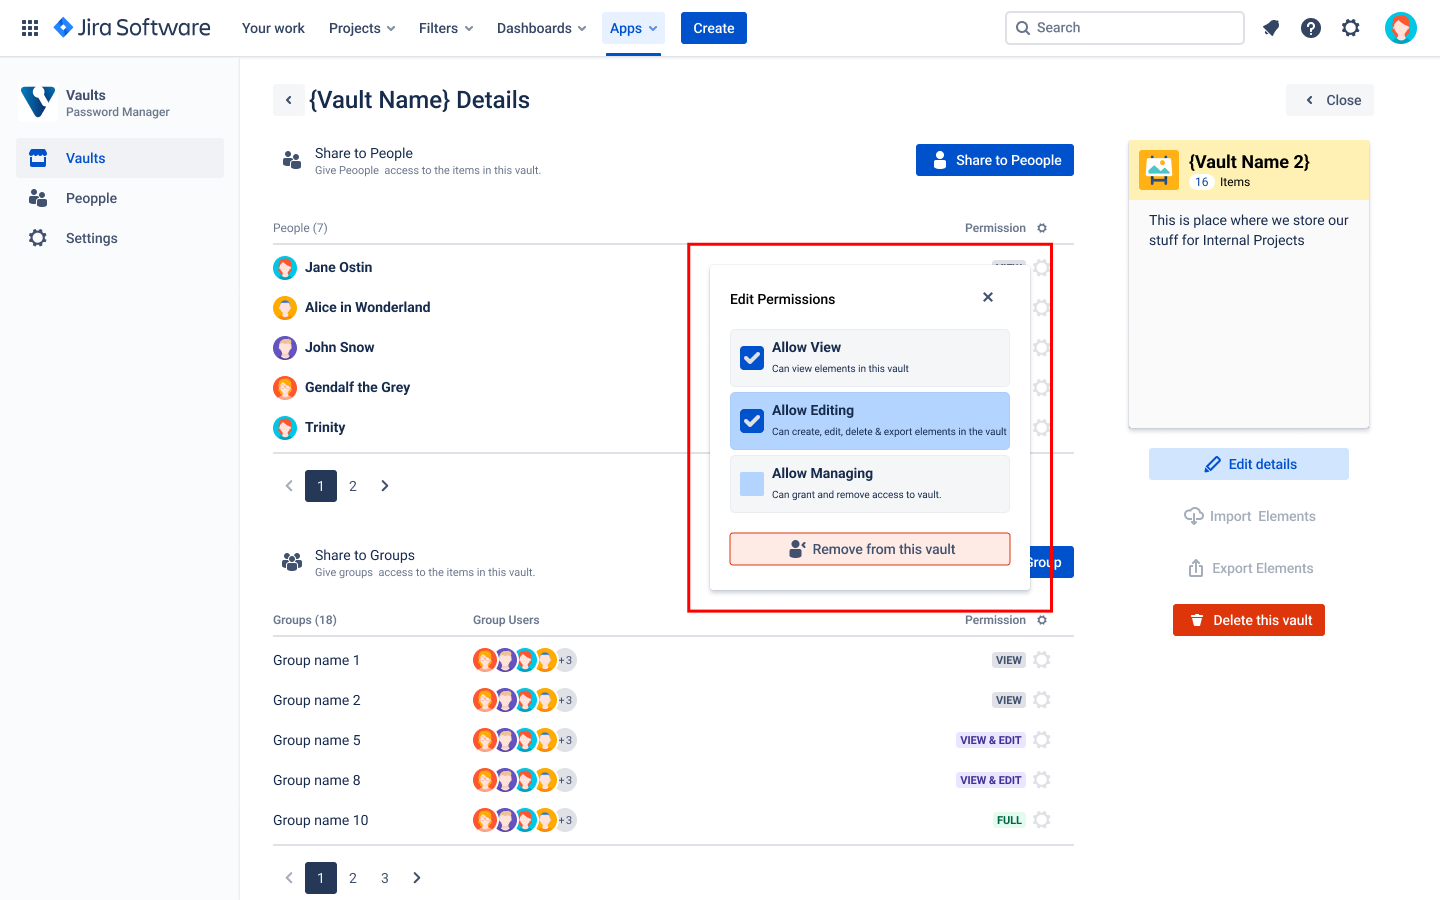The width and height of the screenshot is (1440, 900).
Task: Open the app switcher grid icon
Action: pos(30,28)
